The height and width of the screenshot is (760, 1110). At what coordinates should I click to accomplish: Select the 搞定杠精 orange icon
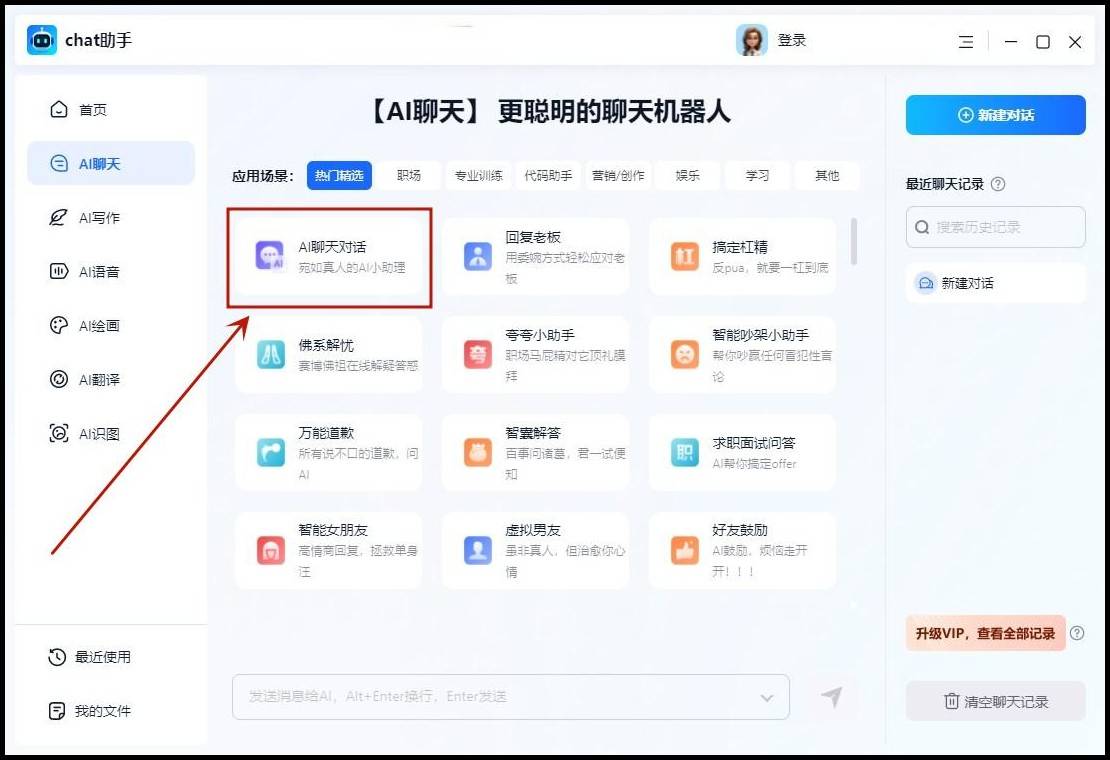pos(685,256)
